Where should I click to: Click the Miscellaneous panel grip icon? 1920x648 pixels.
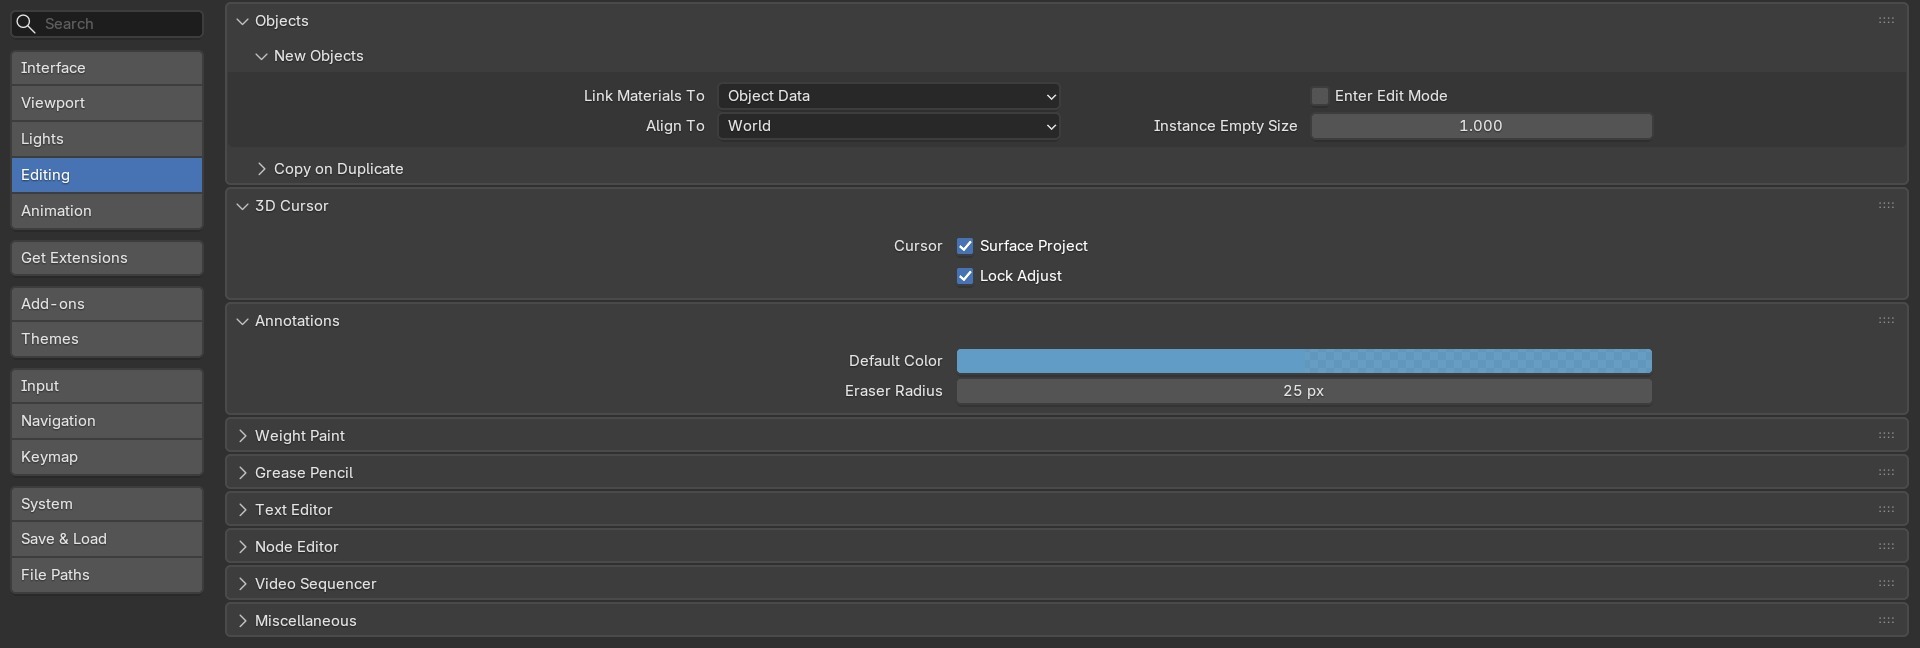pyautogui.click(x=1886, y=620)
